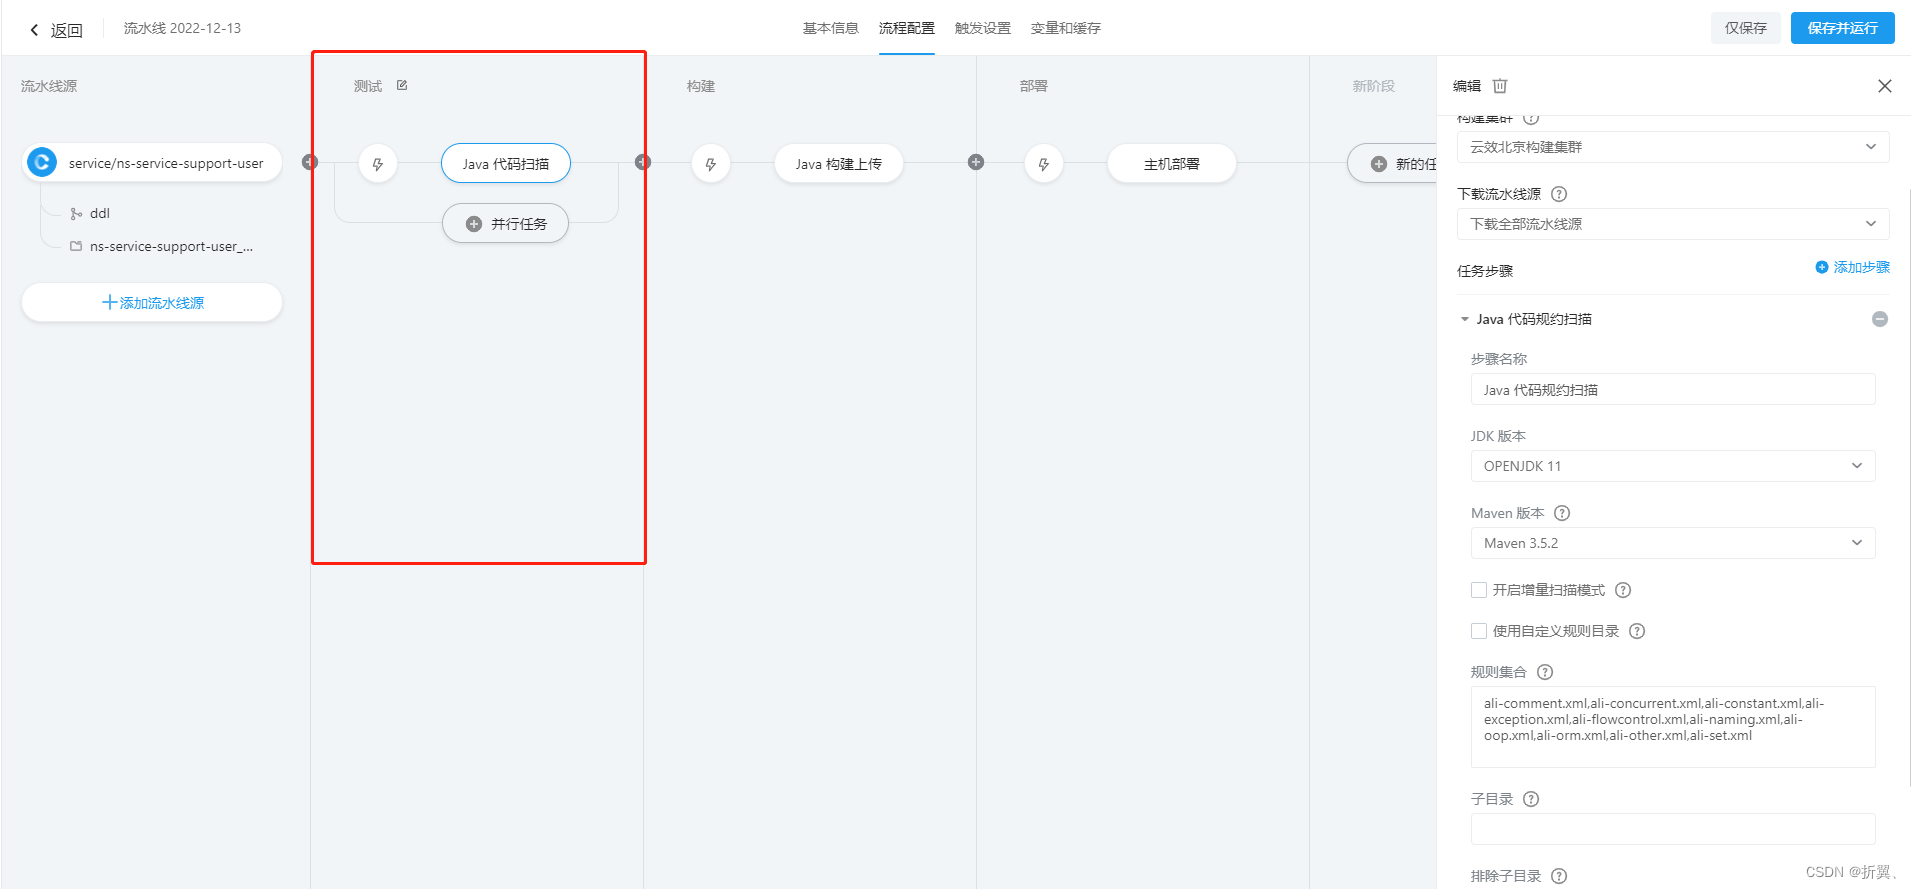This screenshot has width=1911, height=889.
Task: Switch to 流程配置 tab
Action: (x=907, y=28)
